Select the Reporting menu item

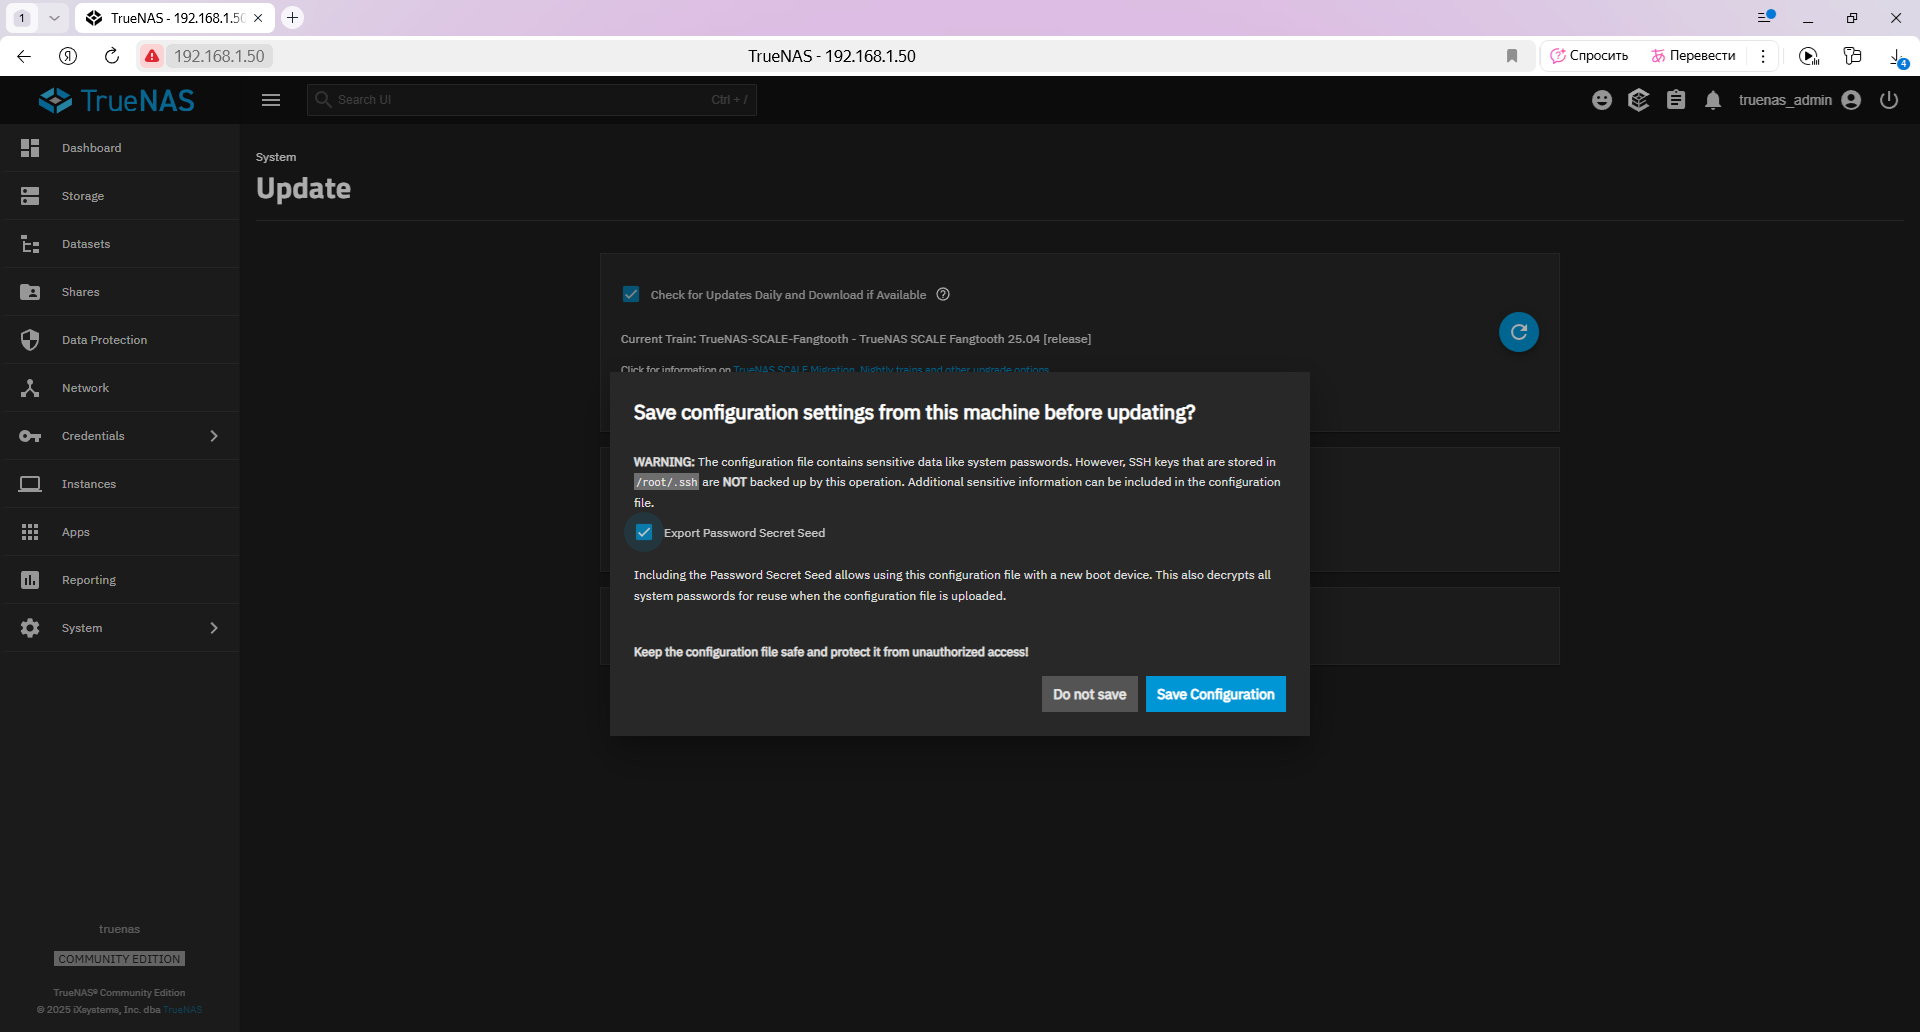[120, 580]
